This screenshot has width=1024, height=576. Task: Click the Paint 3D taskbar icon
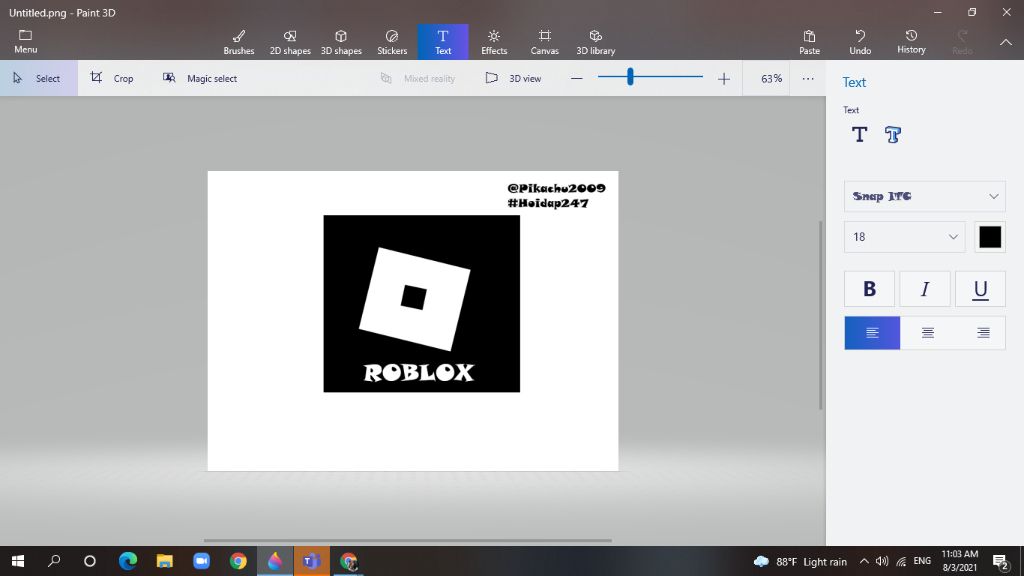(x=275, y=561)
